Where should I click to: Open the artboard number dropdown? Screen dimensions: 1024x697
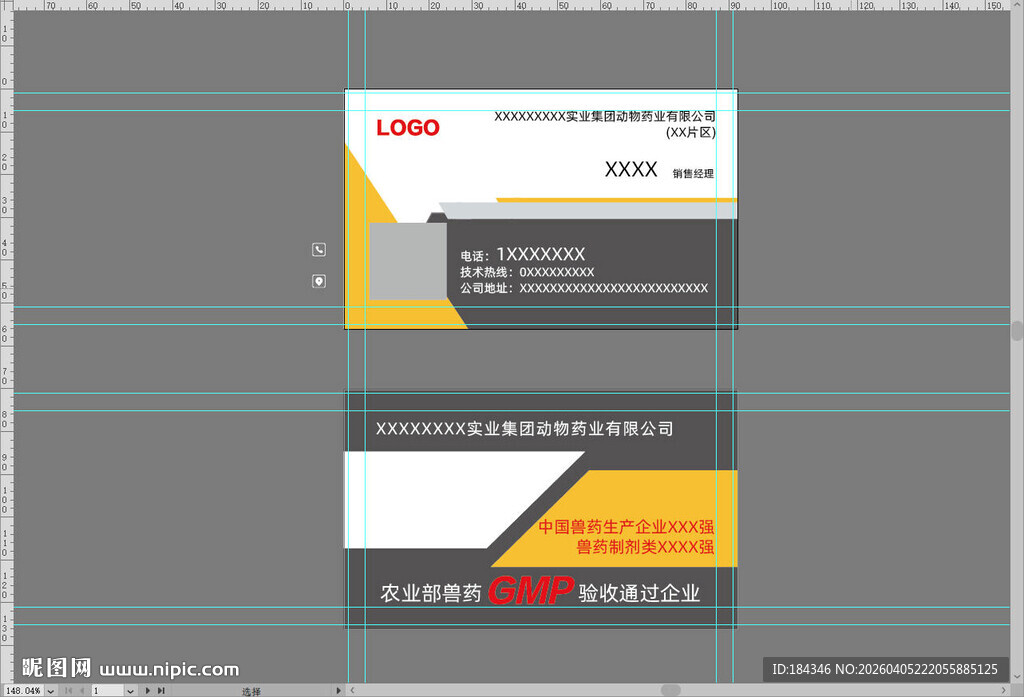(130, 690)
